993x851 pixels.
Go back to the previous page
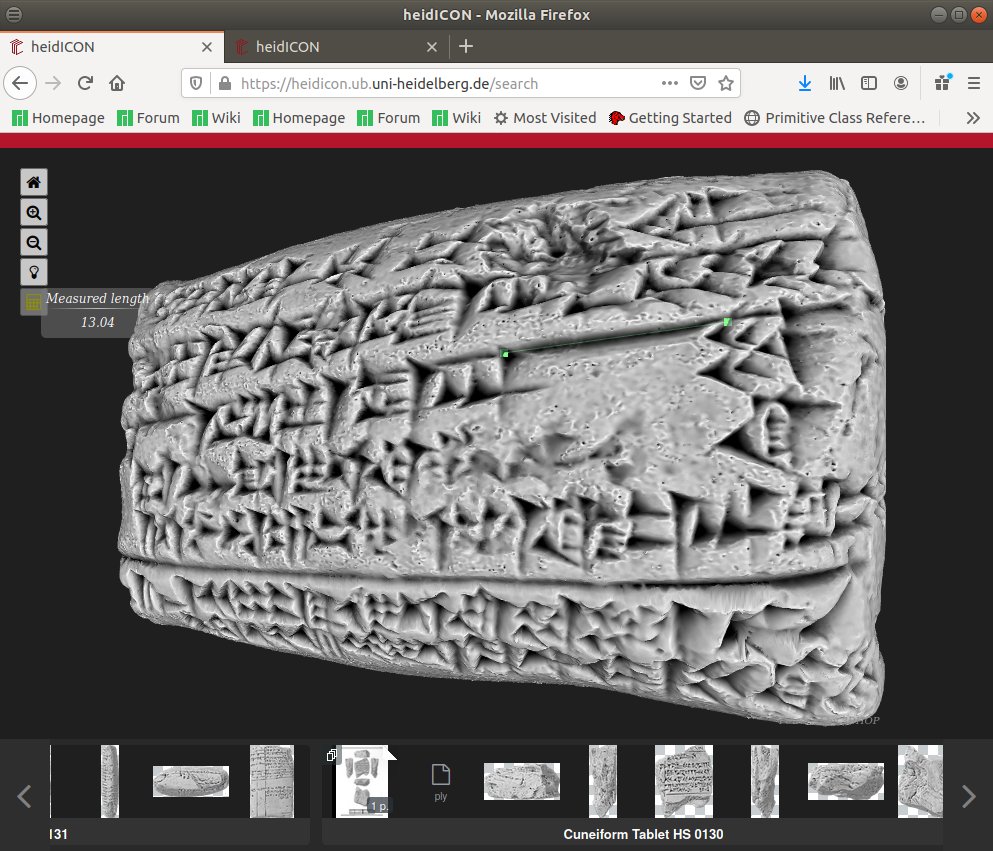click(20, 83)
